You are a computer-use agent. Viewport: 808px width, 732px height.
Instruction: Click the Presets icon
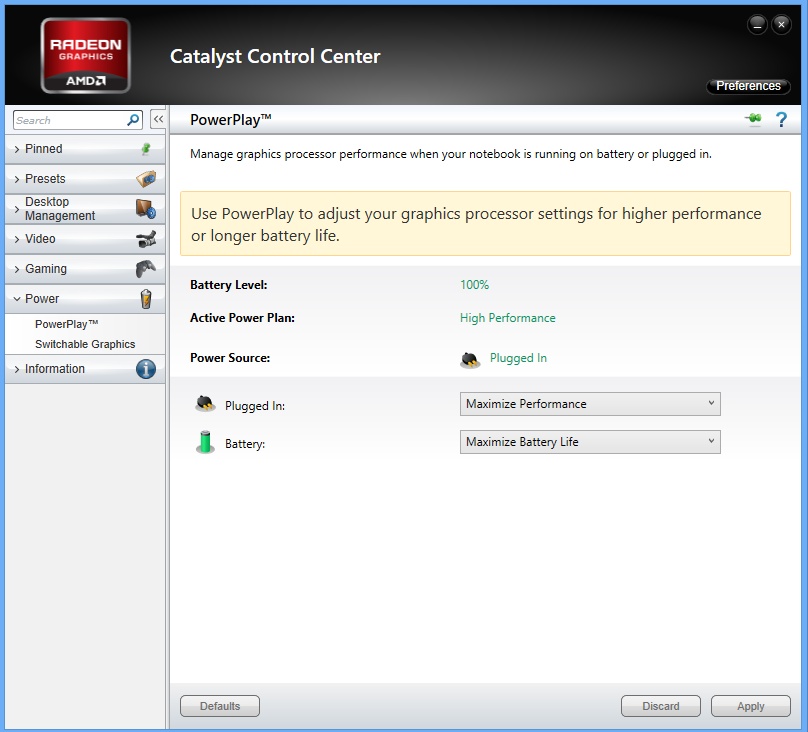tap(146, 179)
